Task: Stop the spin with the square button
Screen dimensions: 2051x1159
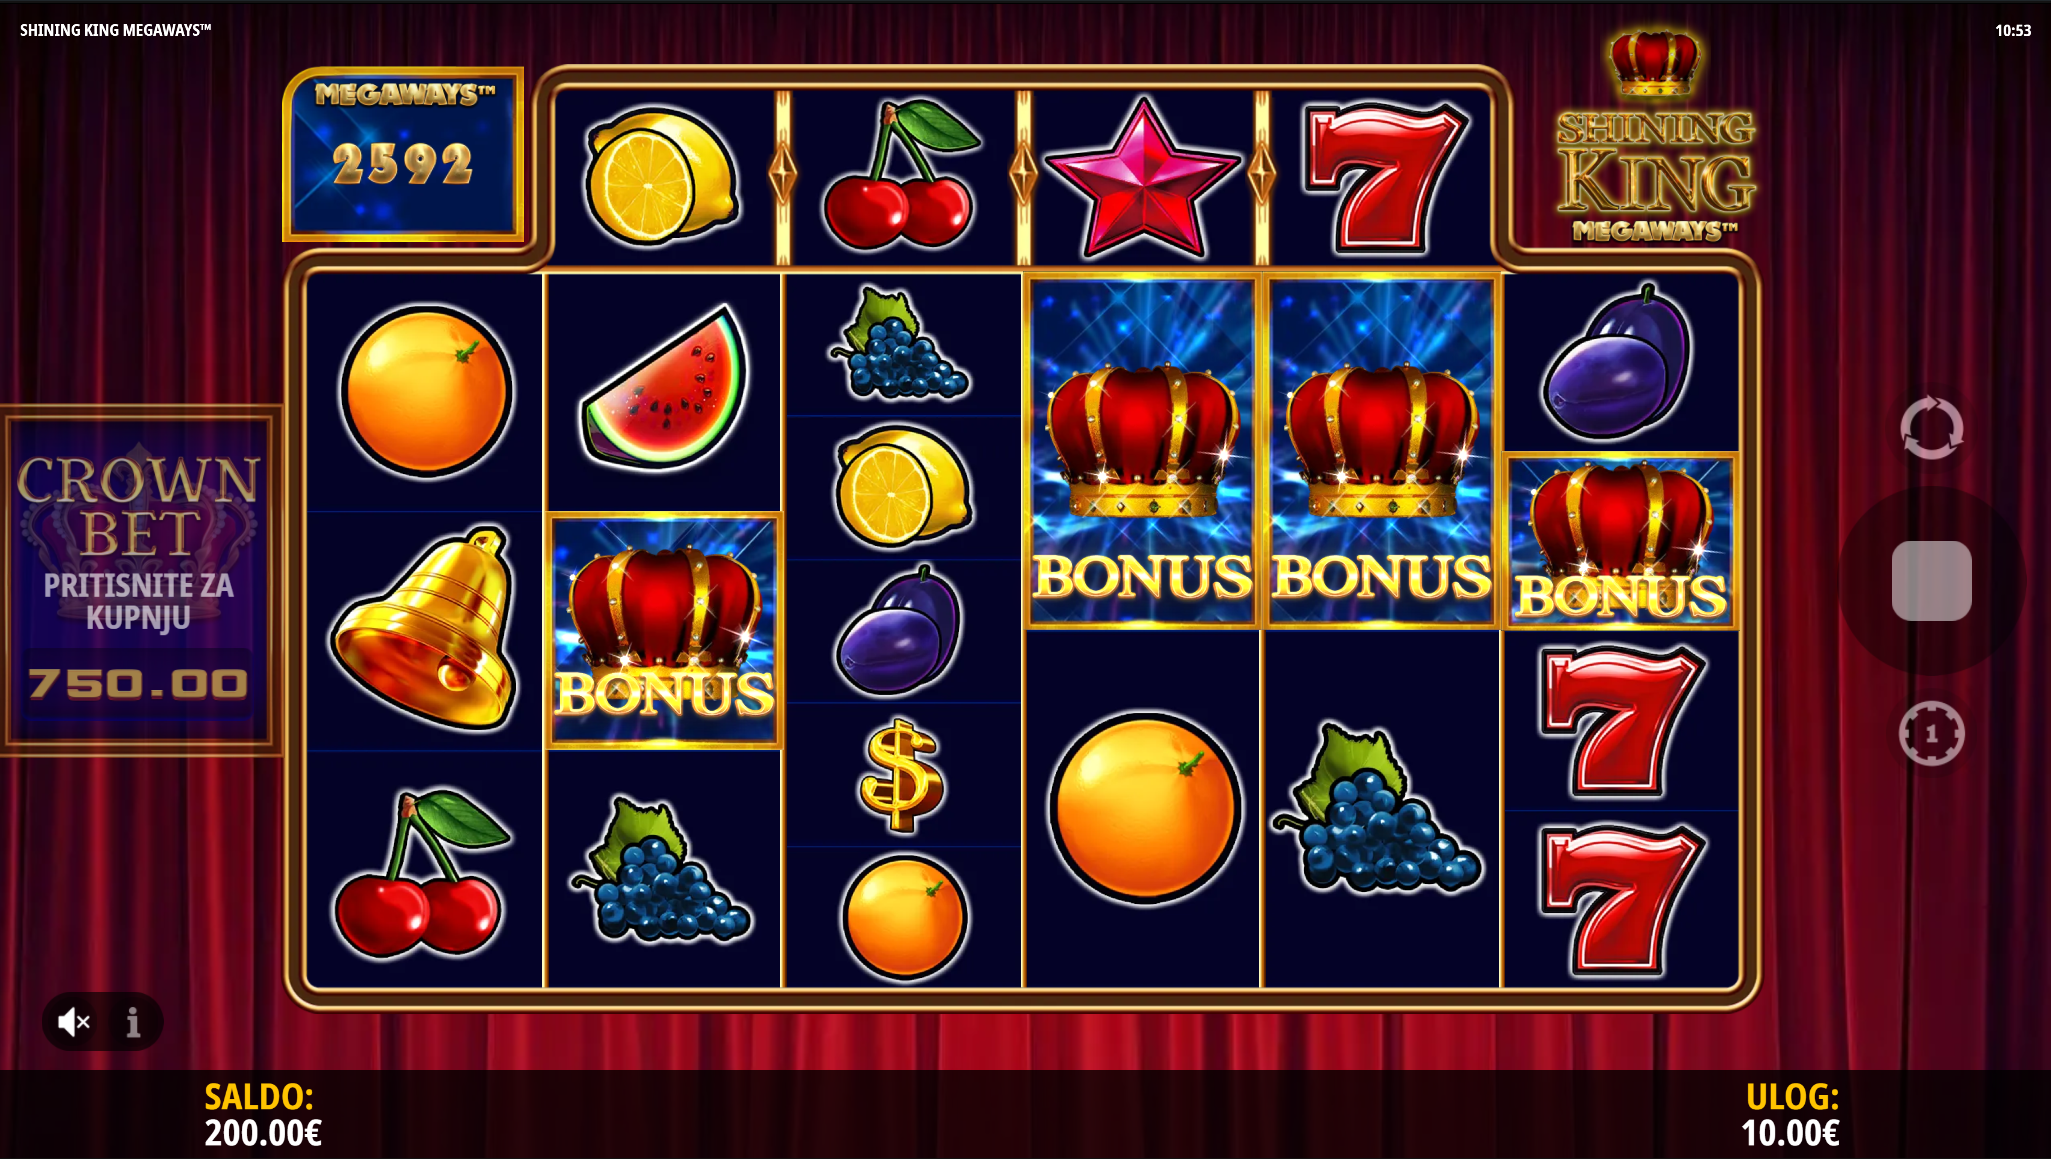Action: 1931,581
